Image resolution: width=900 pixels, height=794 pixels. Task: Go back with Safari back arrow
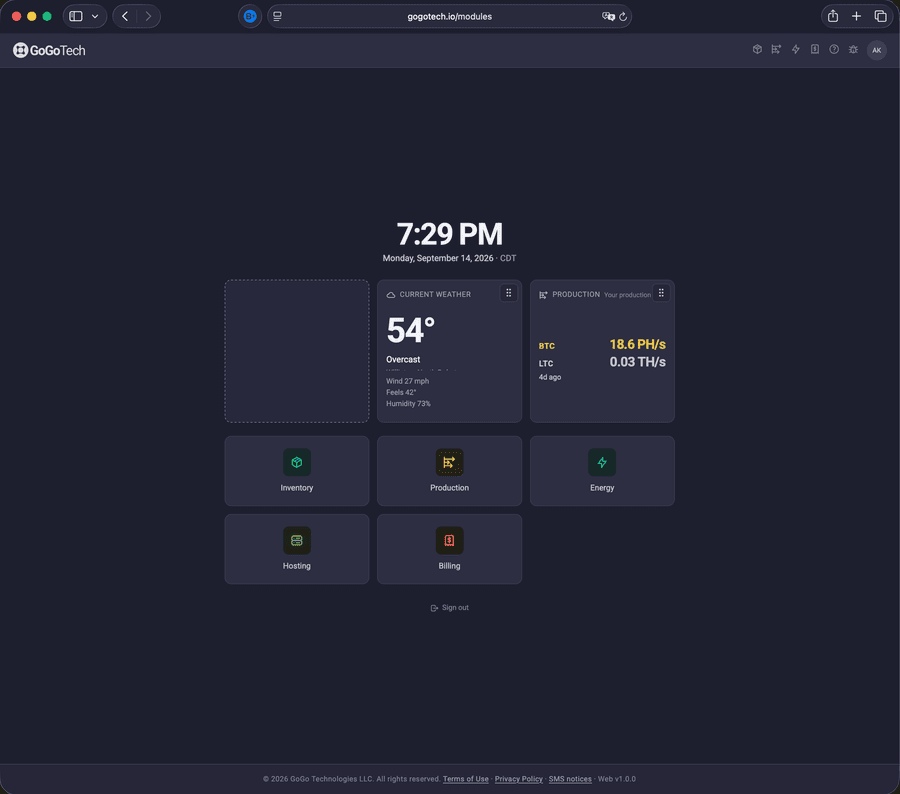coord(125,16)
